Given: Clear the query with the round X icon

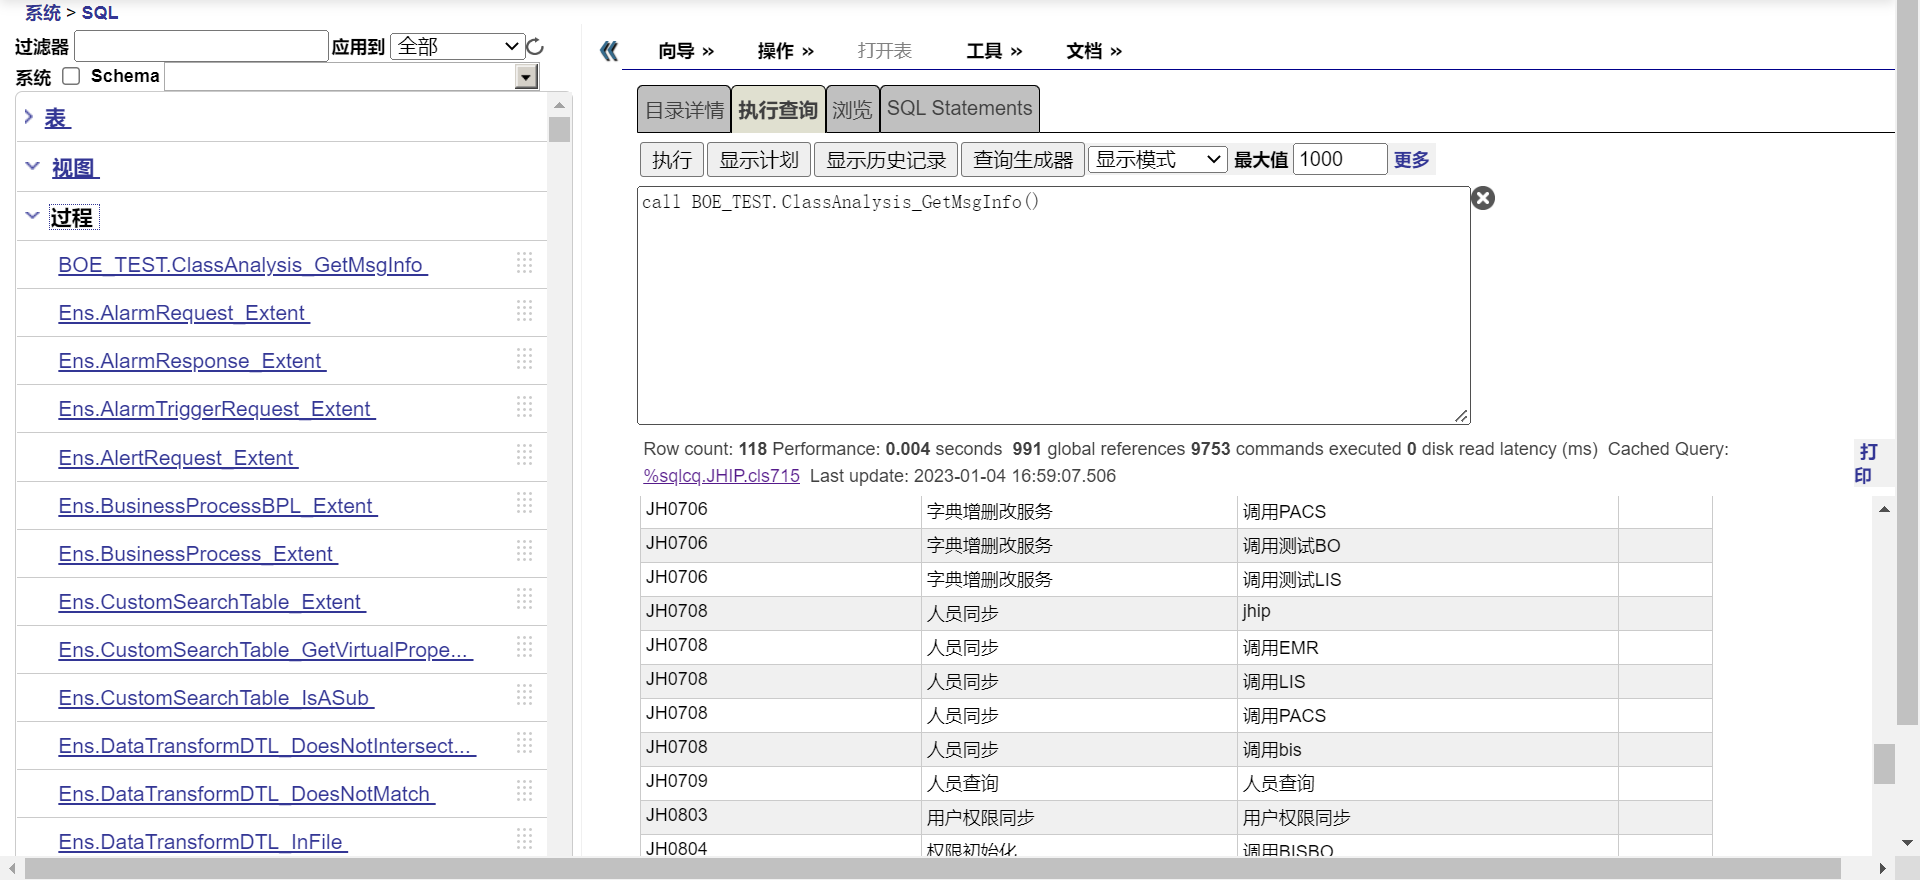Looking at the screenshot, I should coord(1483,198).
